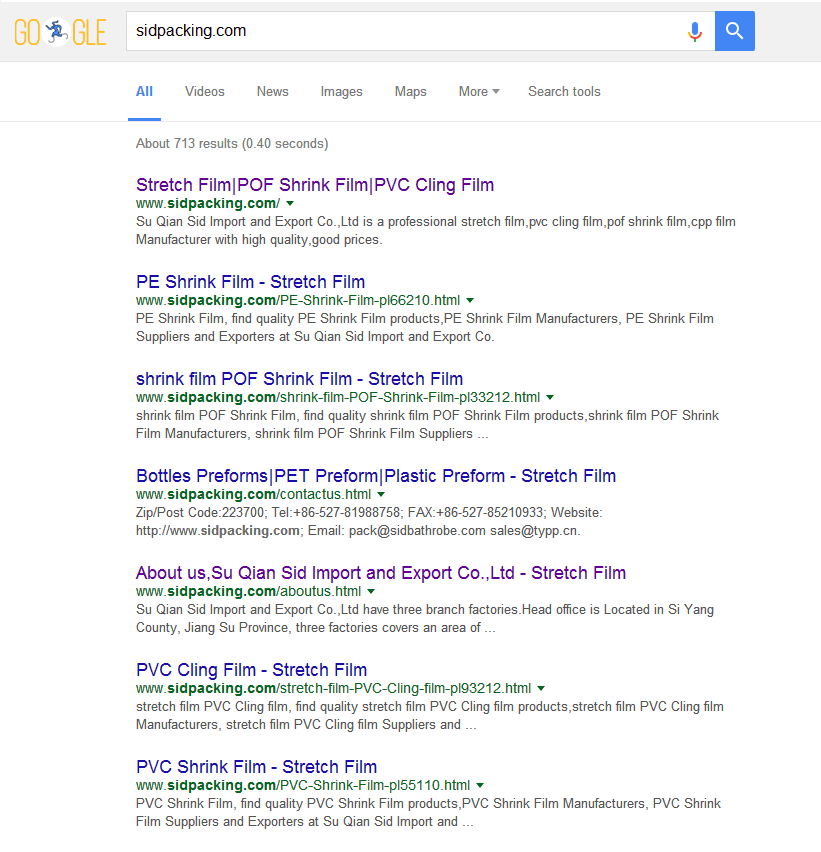Open the About us, Su Qian Sid result
The width and height of the screenshot is (821, 852).
[381, 572]
